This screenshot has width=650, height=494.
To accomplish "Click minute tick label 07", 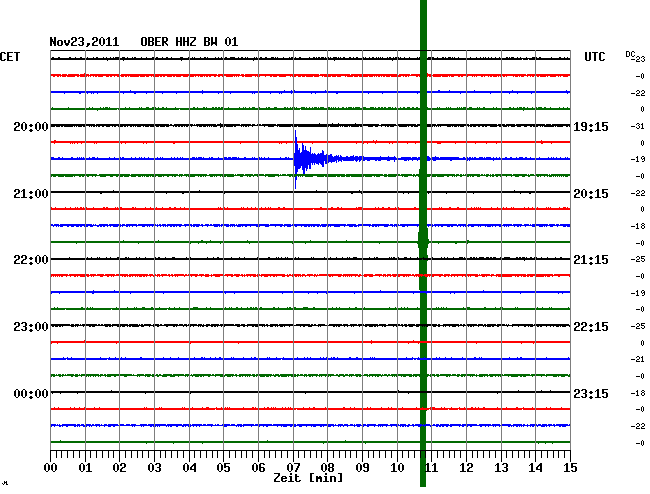I will [293, 468].
